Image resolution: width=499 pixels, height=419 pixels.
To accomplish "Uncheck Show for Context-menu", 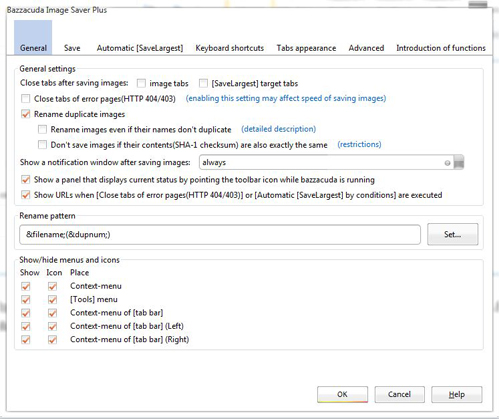I will point(25,286).
